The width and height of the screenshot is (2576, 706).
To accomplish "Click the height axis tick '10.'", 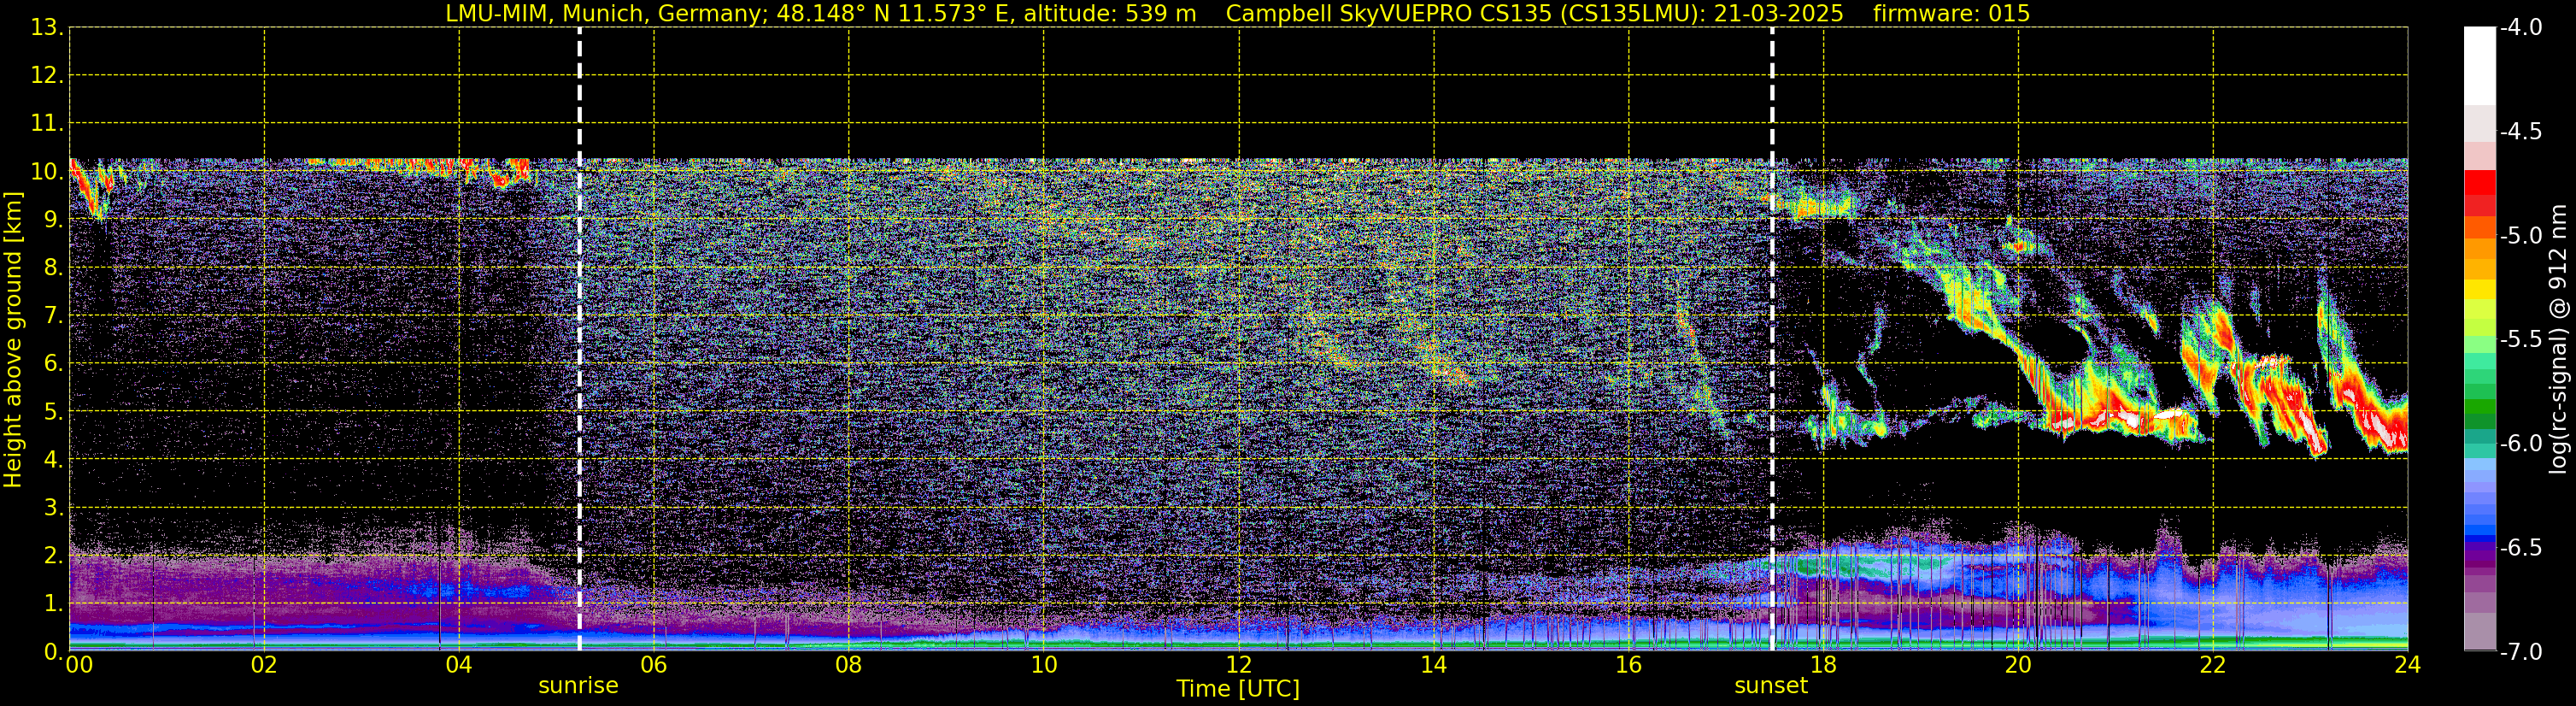I will coord(47,171).
